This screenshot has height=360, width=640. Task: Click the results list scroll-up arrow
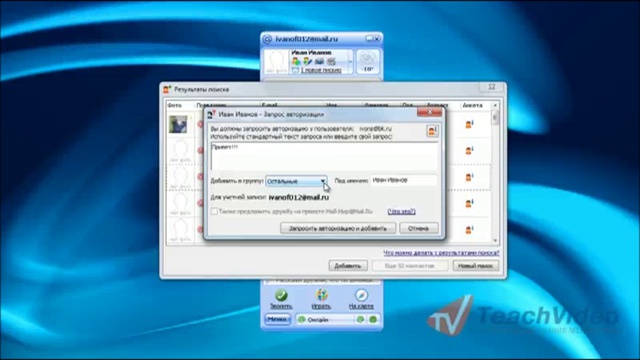tap(496, 105)
